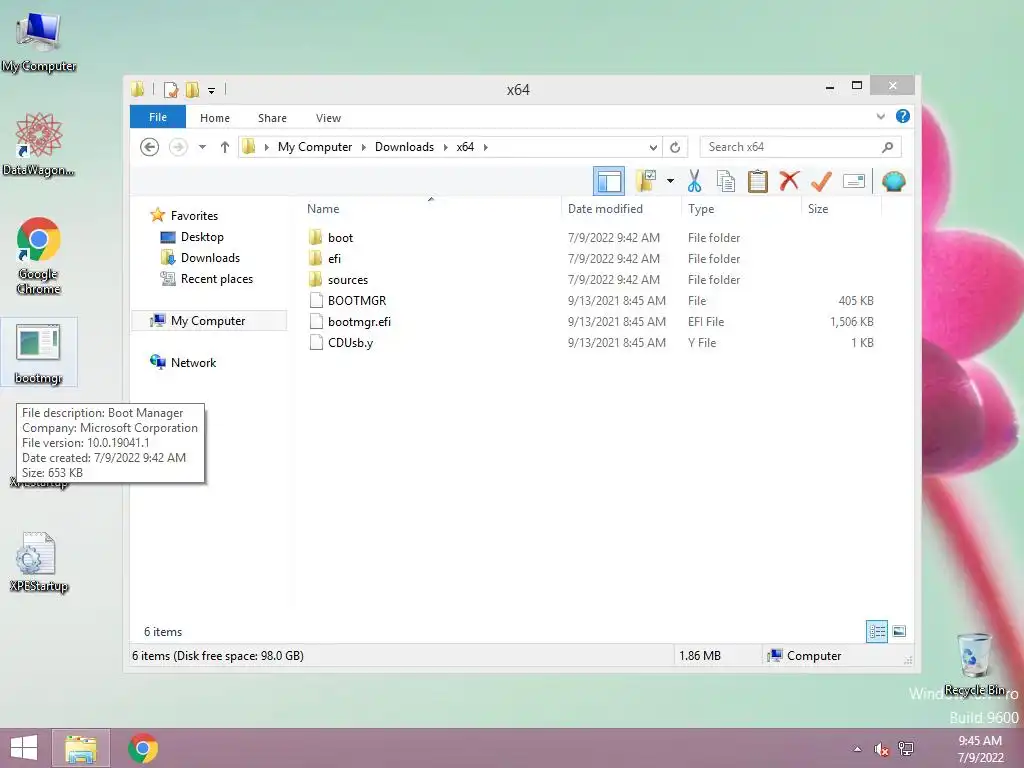Click the Paste clipboard icon
1024x768 pixels.
click(757, 181)
